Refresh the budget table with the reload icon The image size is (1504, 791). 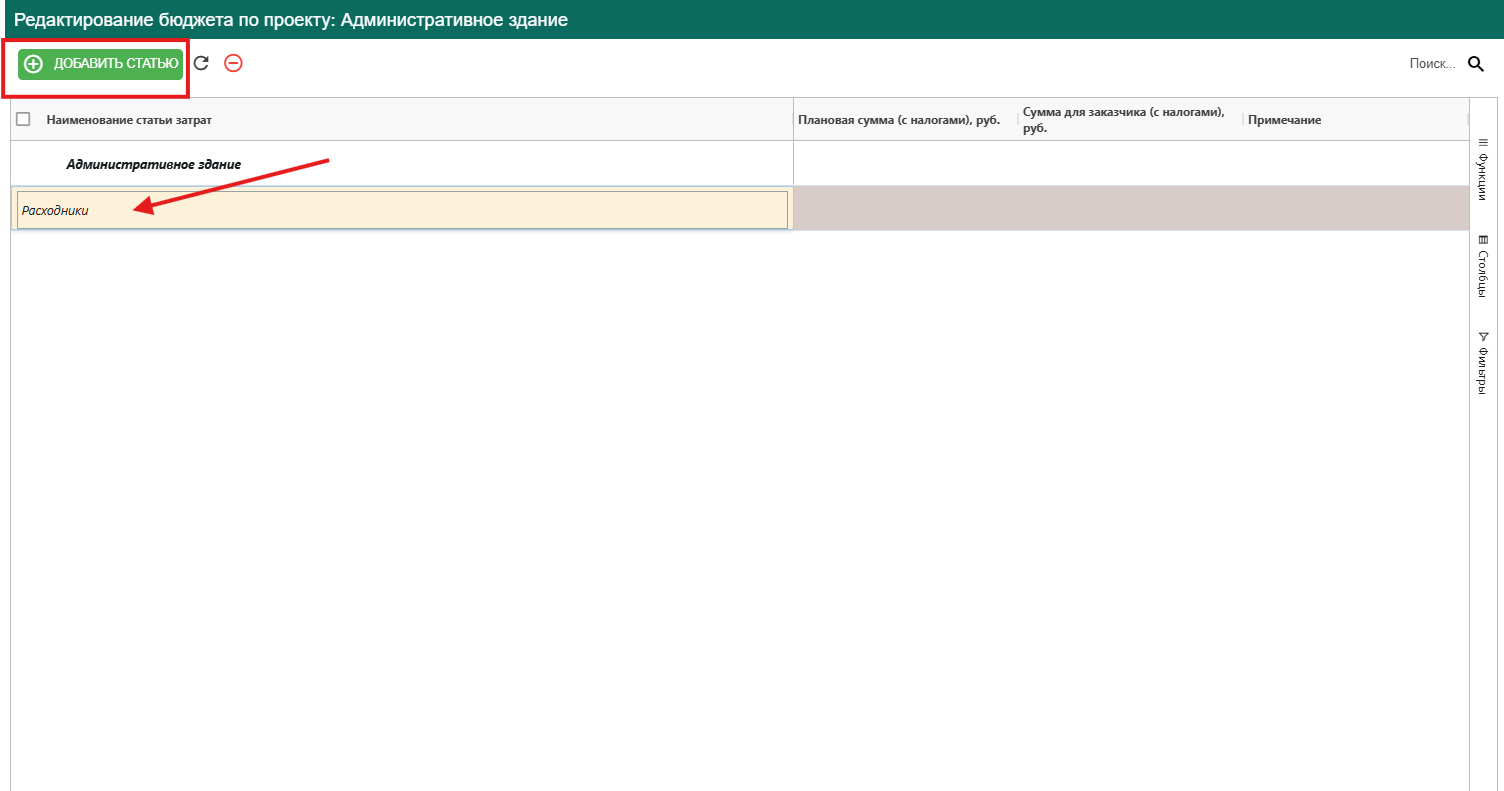click(201, 63)
